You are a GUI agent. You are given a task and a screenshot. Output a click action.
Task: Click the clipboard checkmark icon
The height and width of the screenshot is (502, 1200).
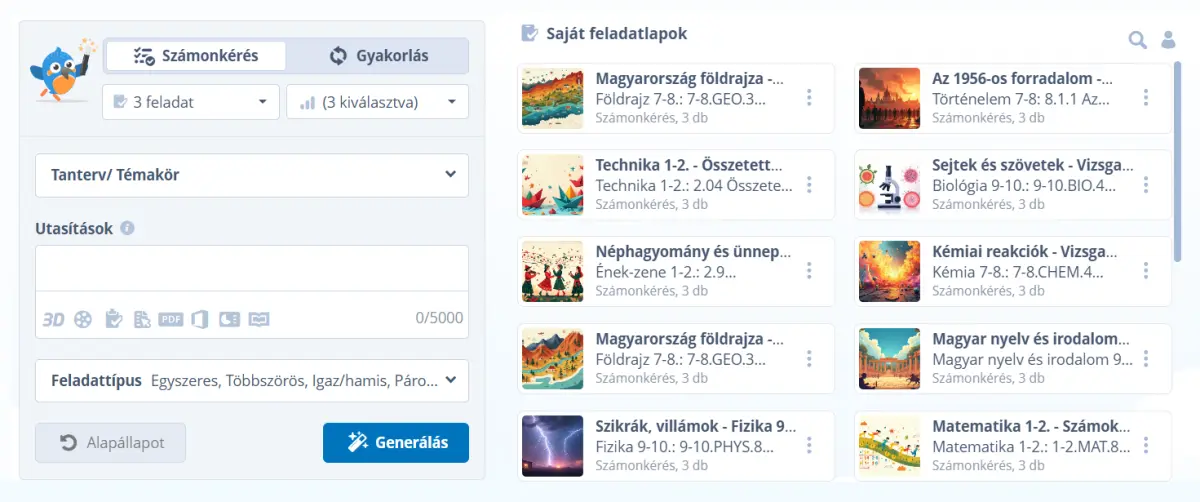[x=114, y=319]
